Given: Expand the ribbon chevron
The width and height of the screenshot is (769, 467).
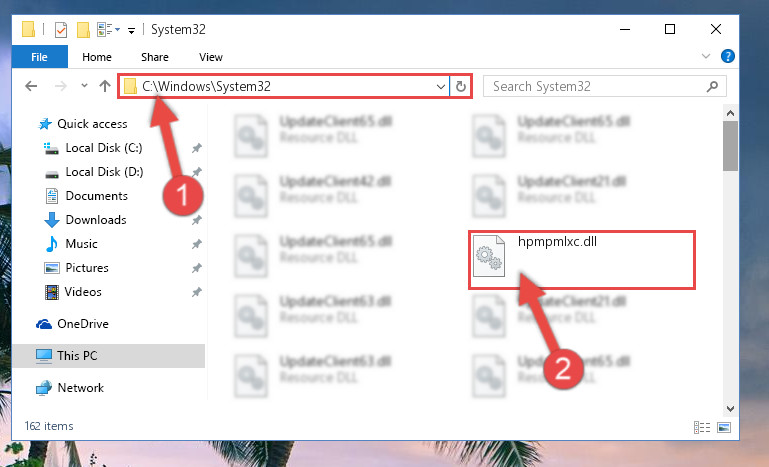Looking at the screenshot, I should coord(706,56).
